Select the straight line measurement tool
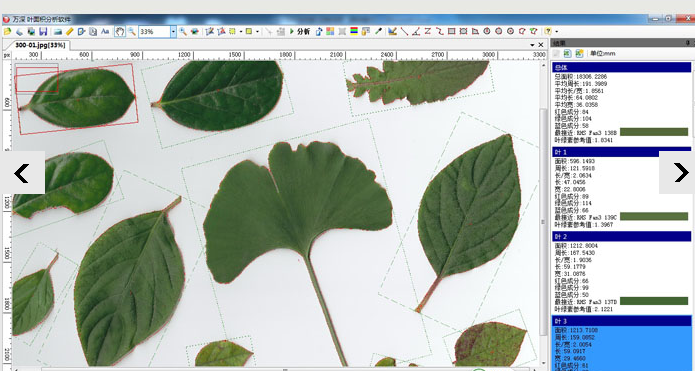 tap(404, 31)
